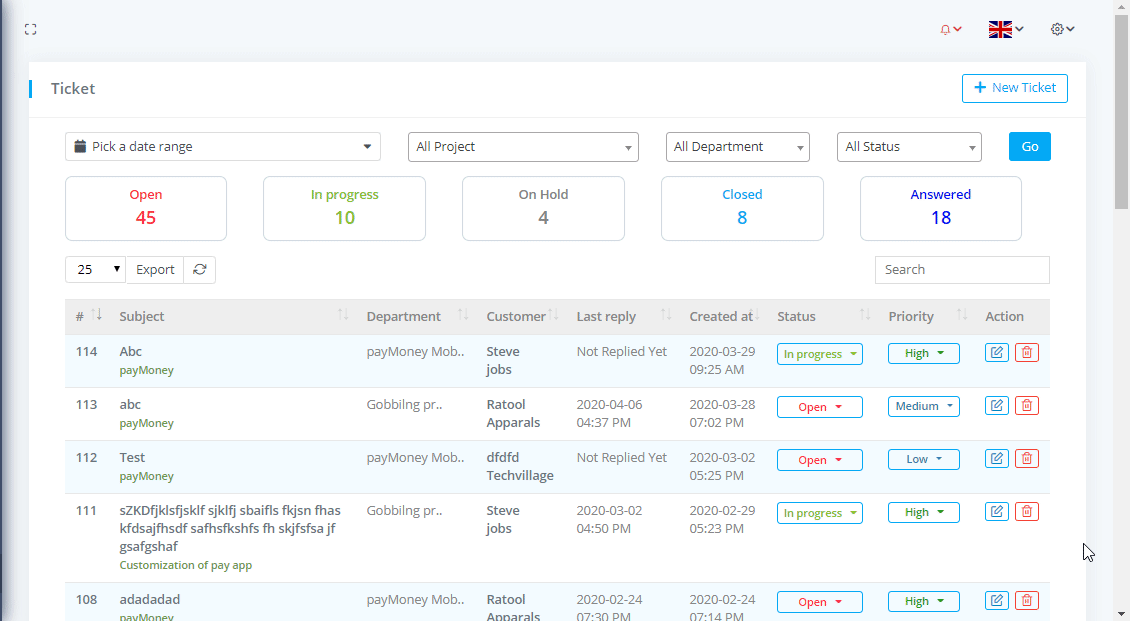
Task: Sort the table by Subject column
Action: [230, 316]
